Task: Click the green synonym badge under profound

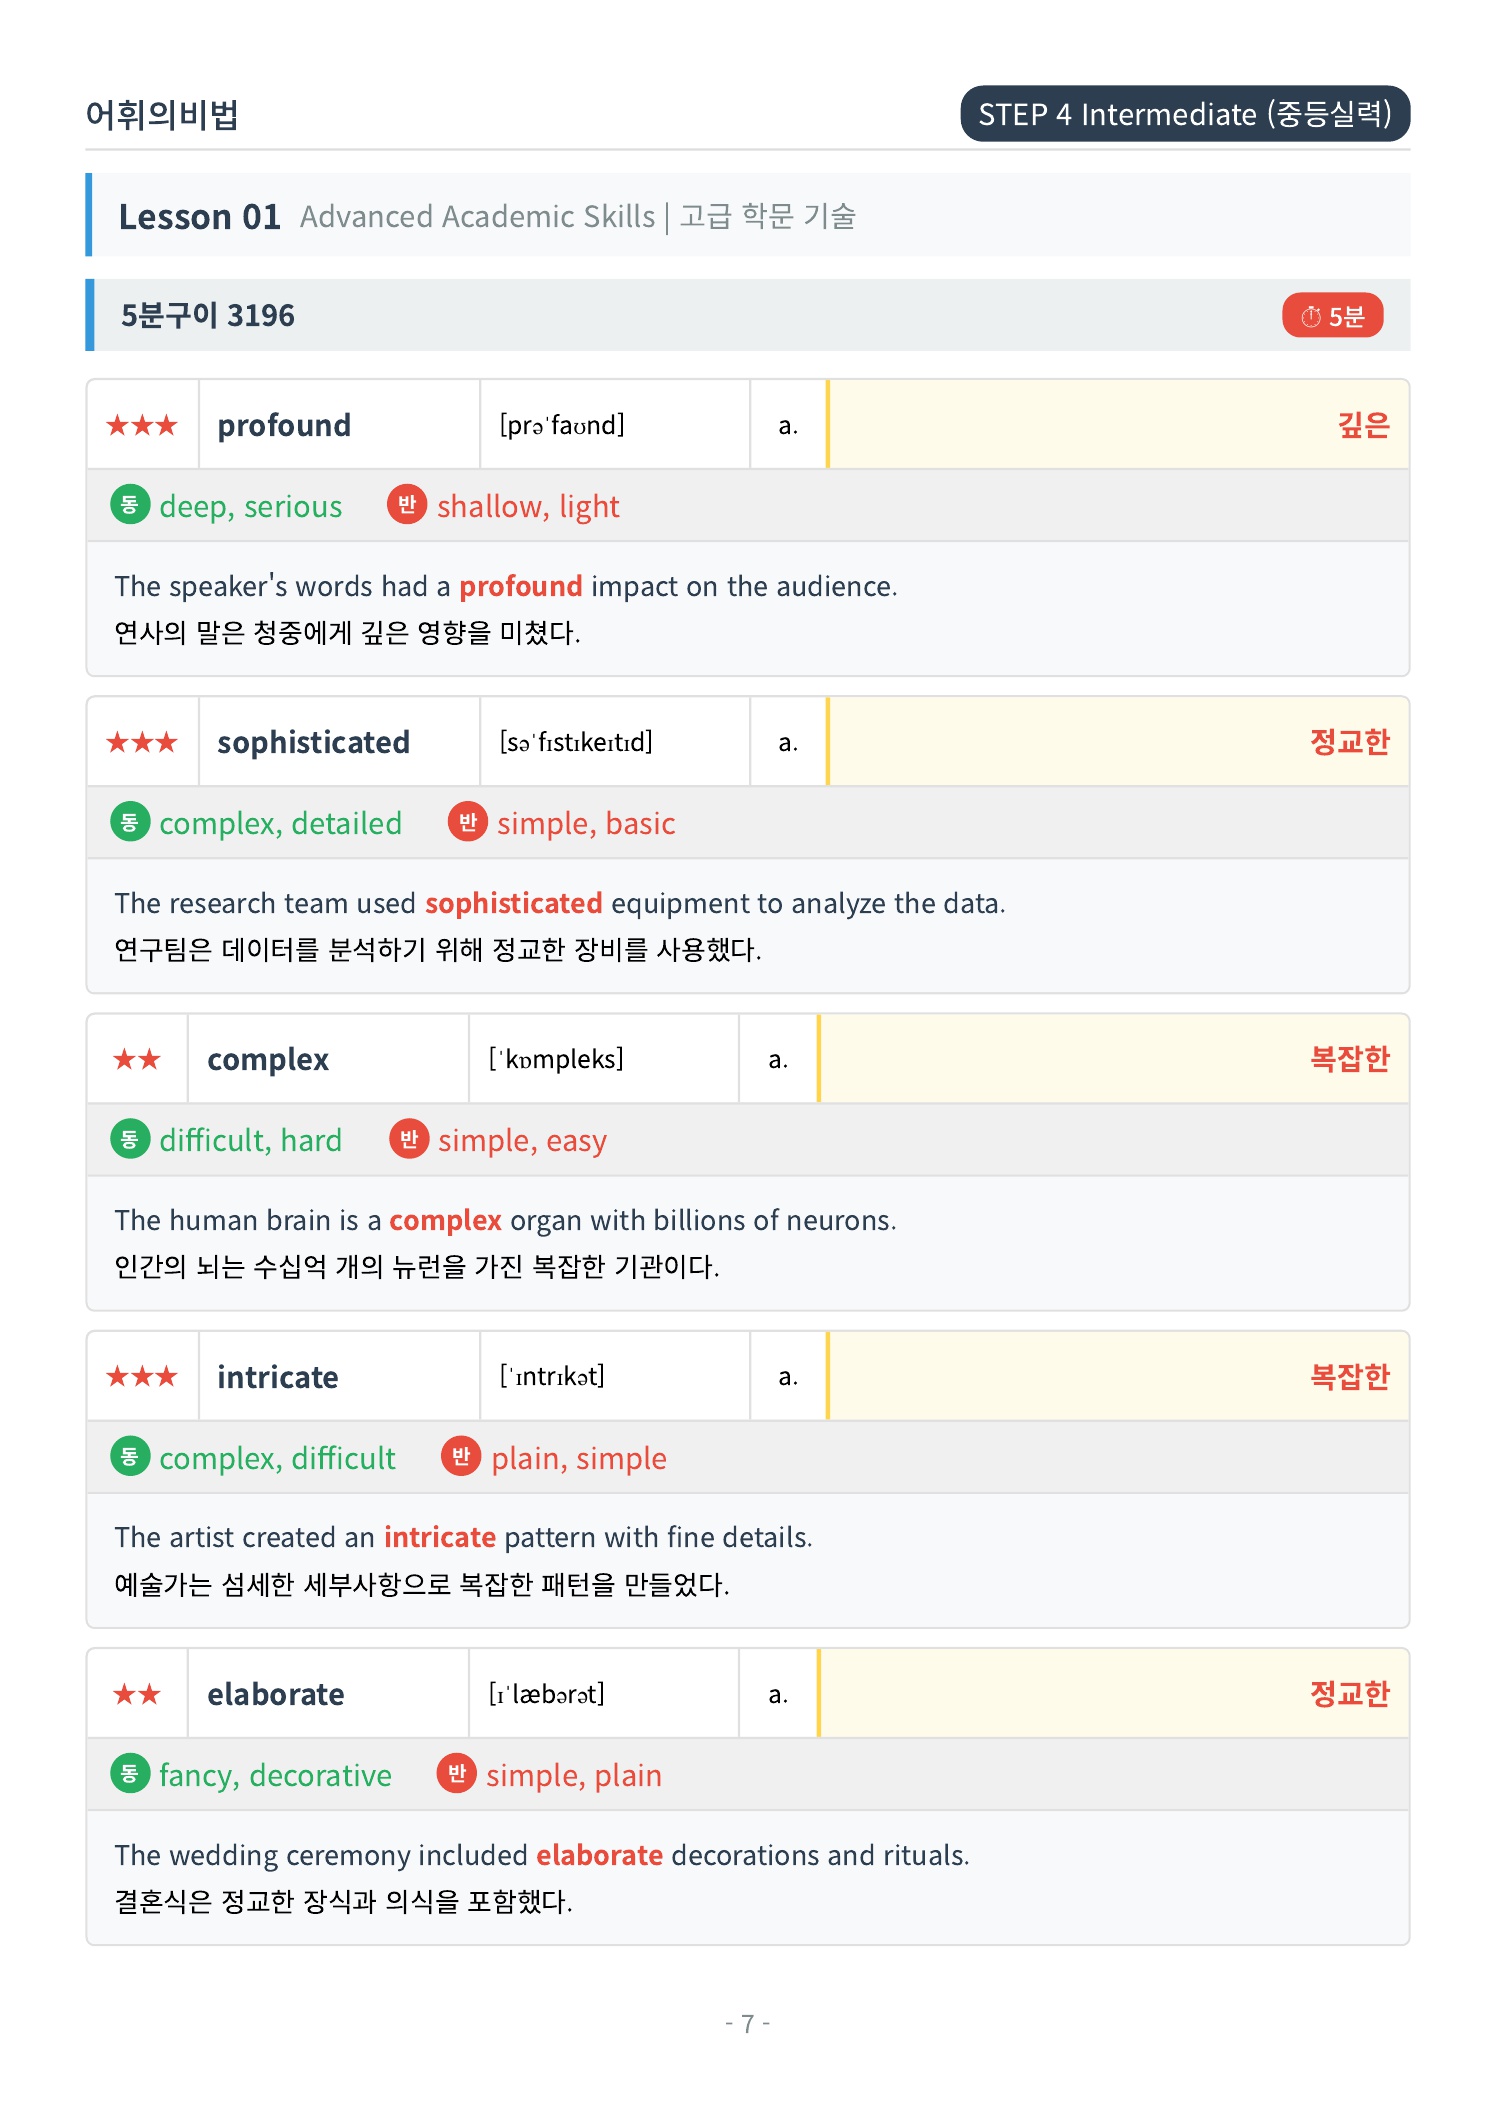Action: click(x=130, y=505)
